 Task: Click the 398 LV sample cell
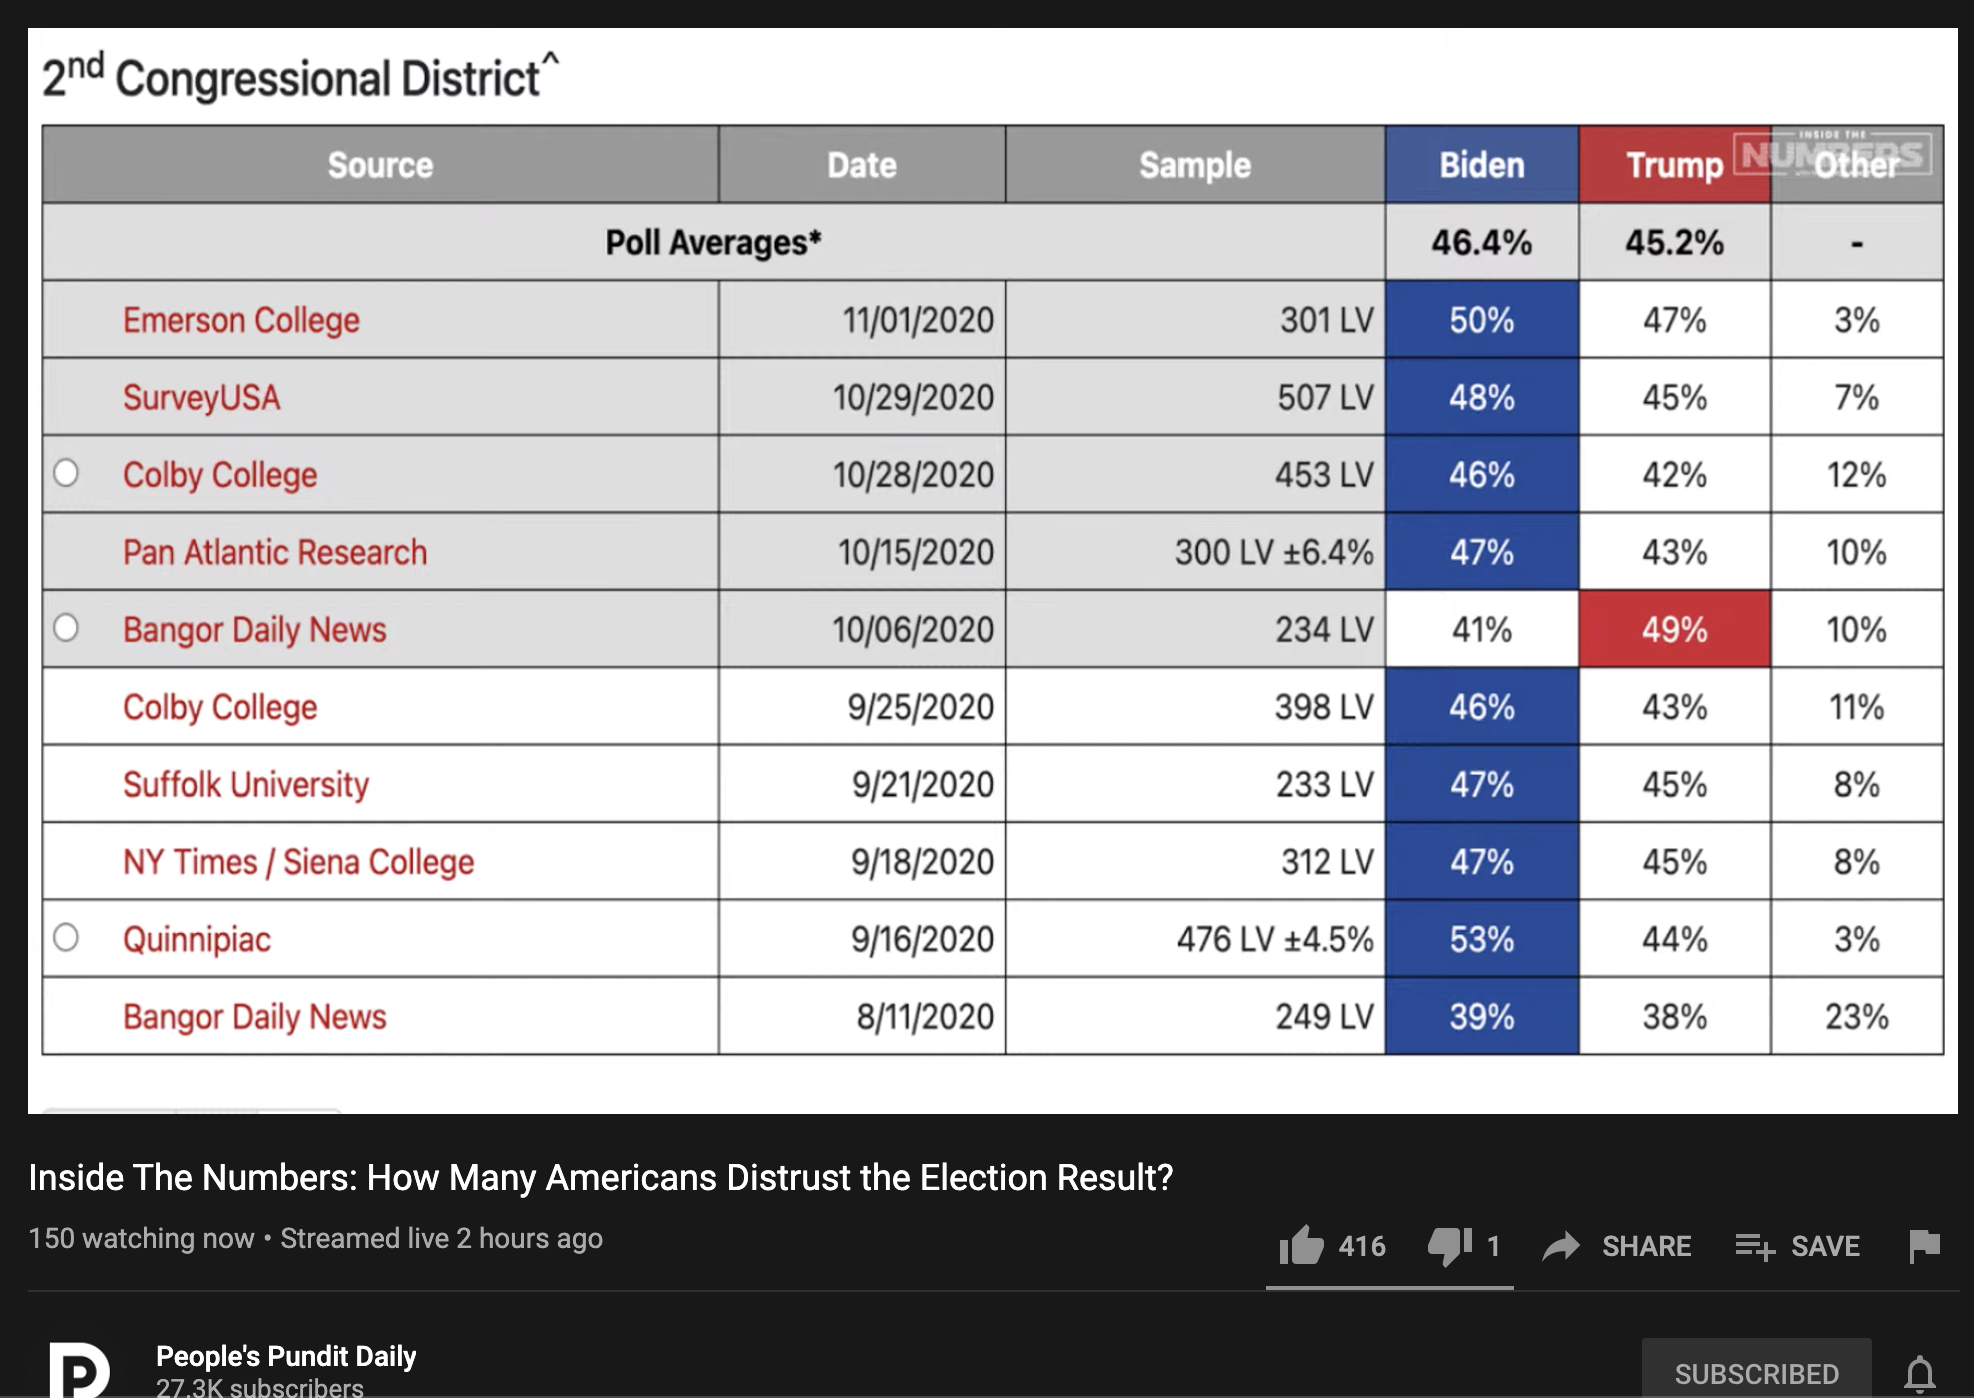click(x=1195, y=707)
